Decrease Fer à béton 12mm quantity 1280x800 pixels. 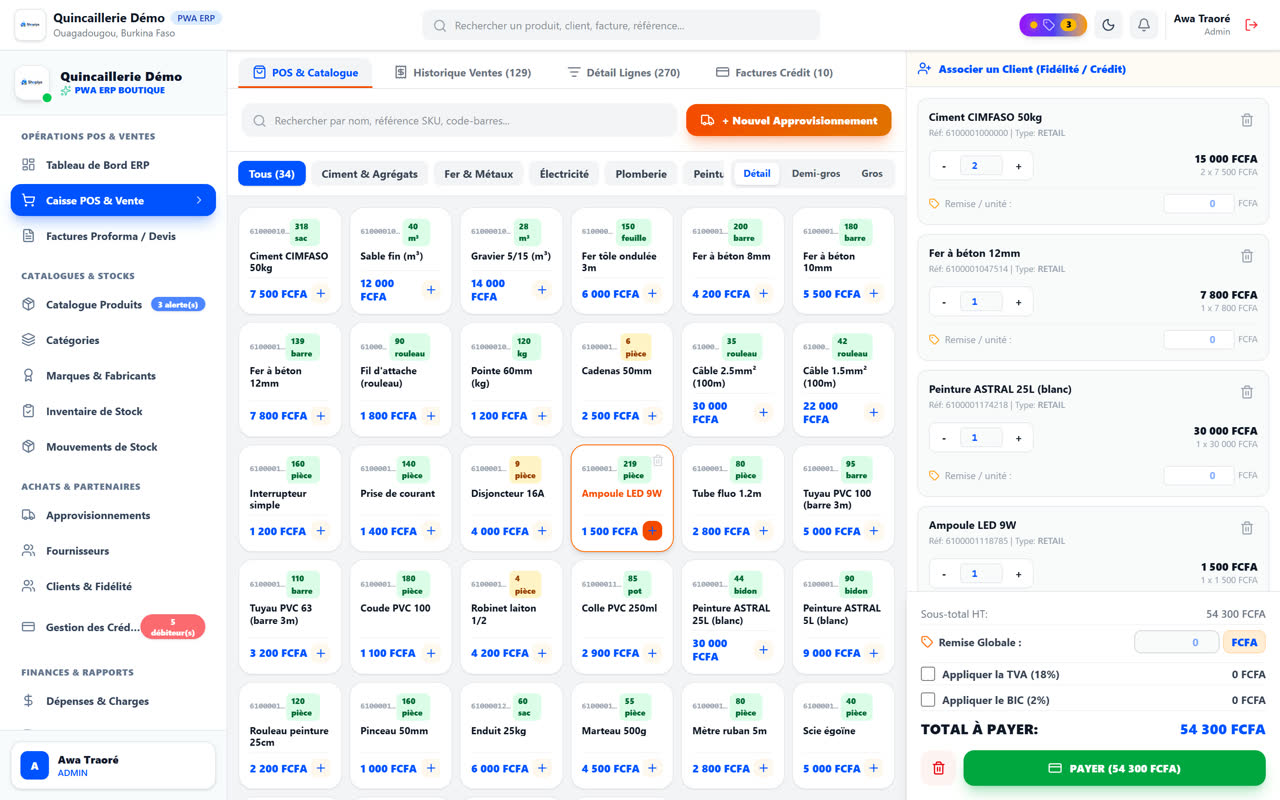944,302
